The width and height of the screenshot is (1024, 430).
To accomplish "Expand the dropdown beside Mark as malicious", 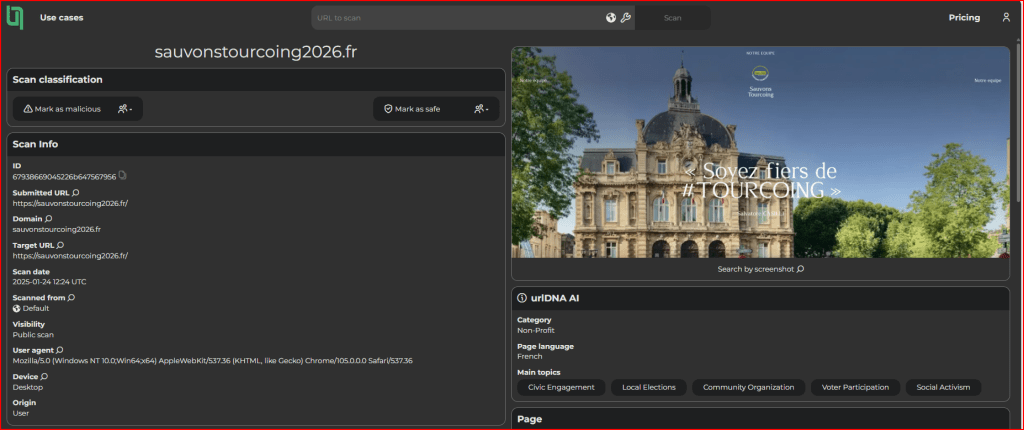I will click(125, 109).
